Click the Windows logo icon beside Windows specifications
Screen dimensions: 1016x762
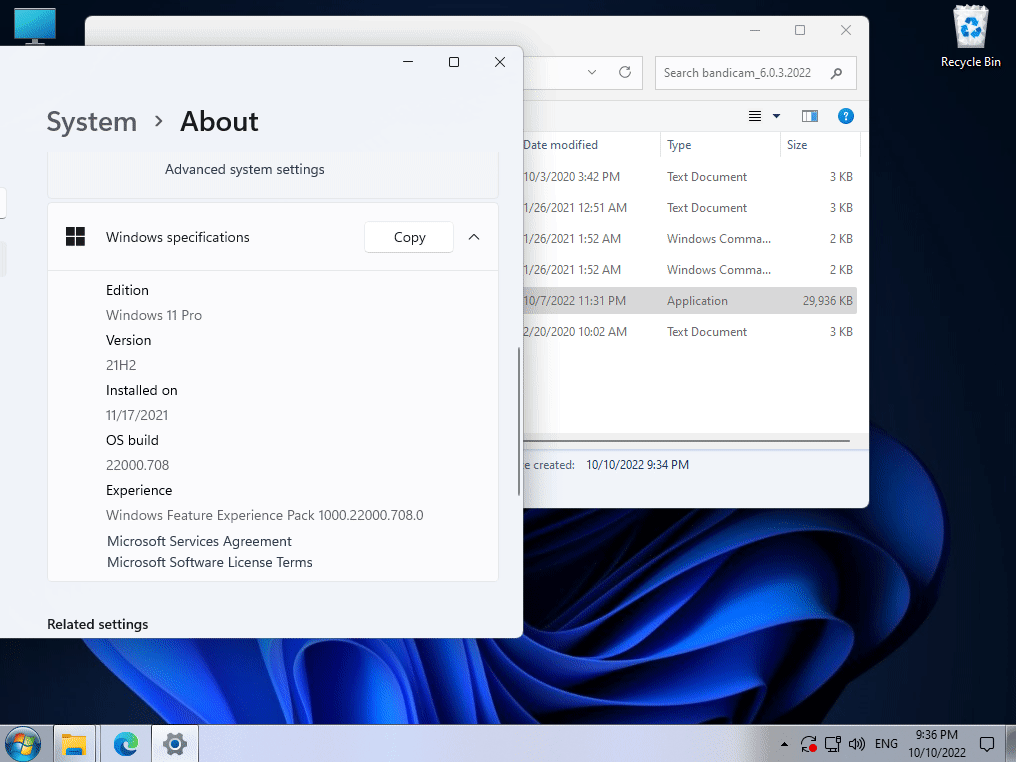(75, 237)
